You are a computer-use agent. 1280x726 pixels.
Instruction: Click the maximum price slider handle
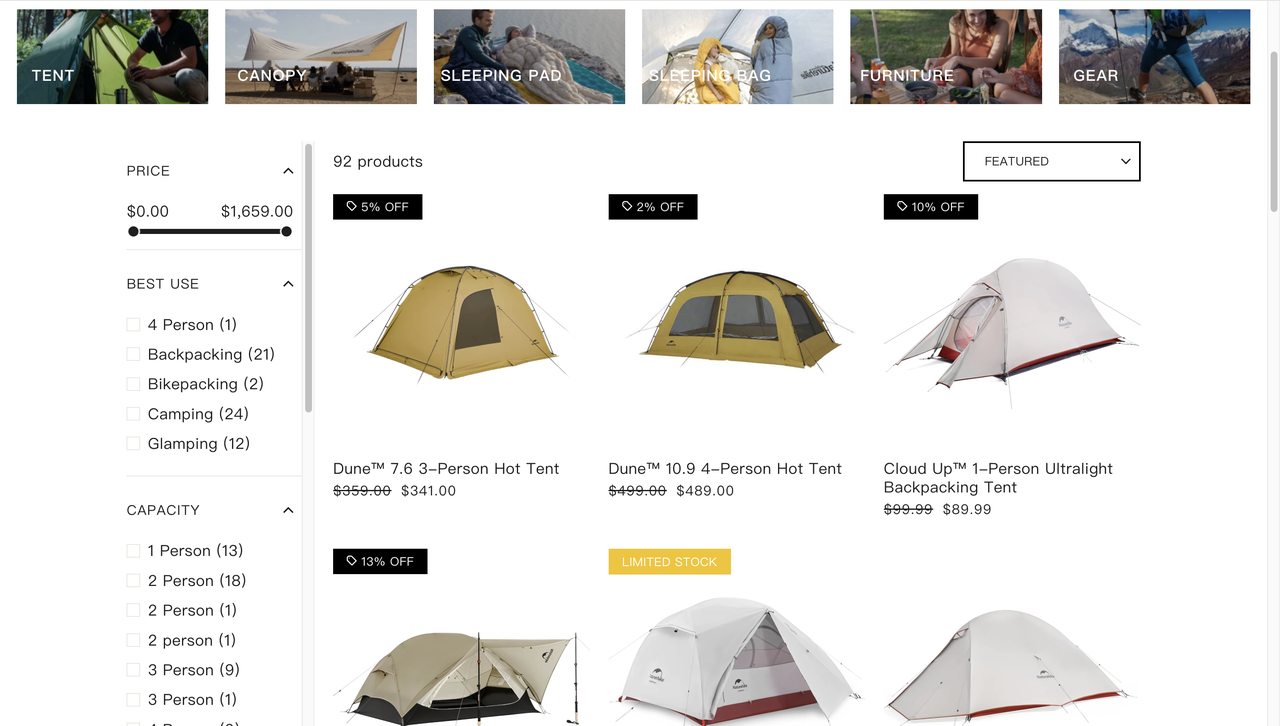point(286,231)
